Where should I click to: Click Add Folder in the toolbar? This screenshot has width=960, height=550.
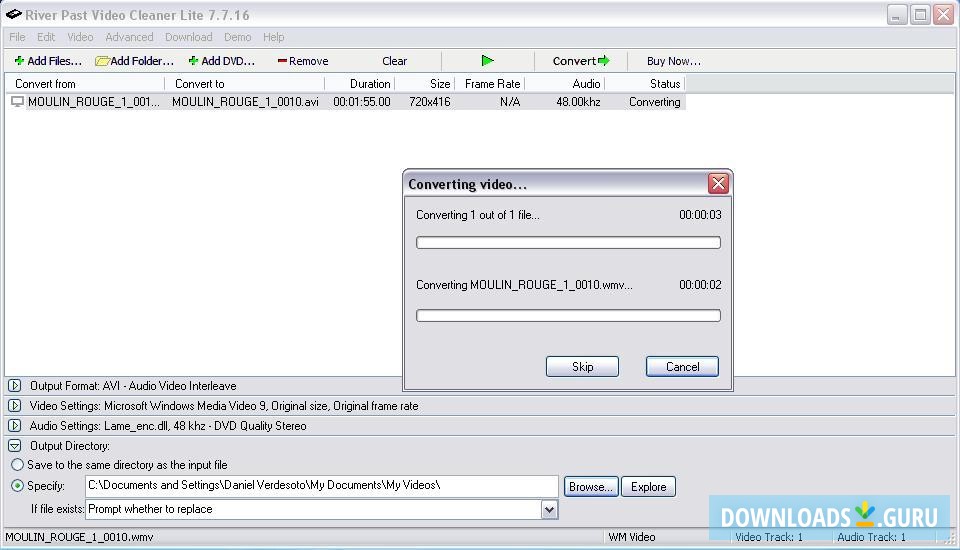[x=135, y=61]
